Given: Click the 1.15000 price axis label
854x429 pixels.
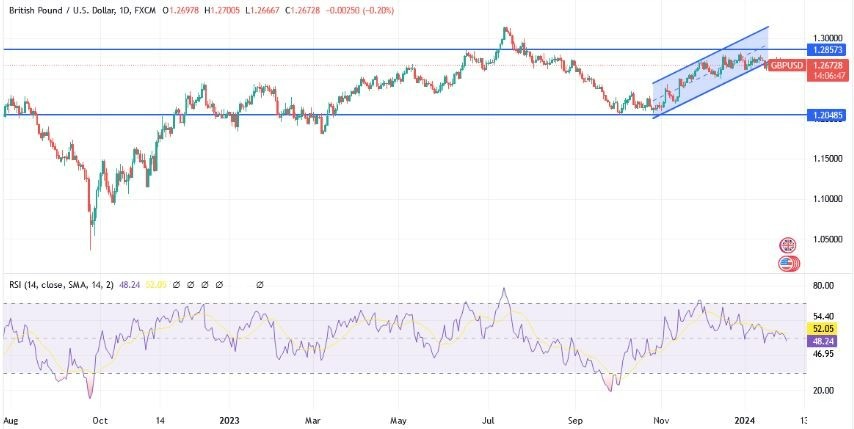Looking at the screenshot, I should coord(827,158).
